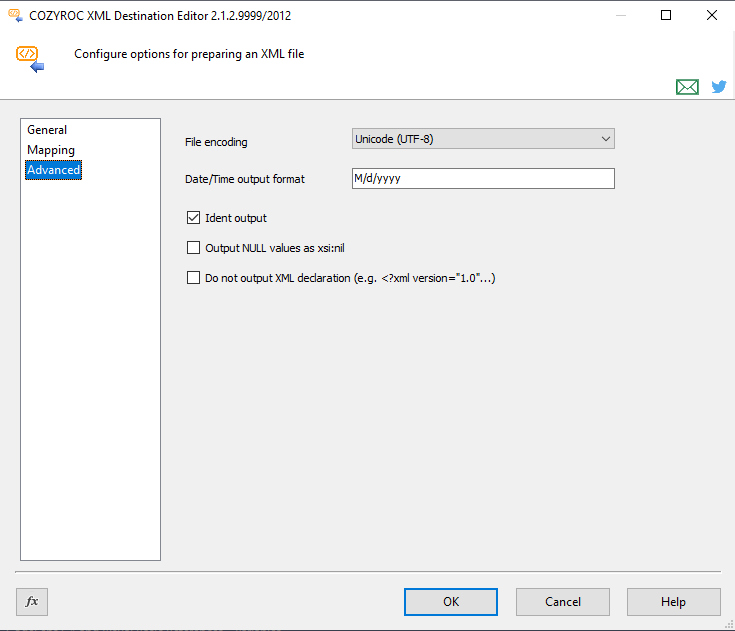Open the Twitter bird icon link
The height and width of the screenshot is (631, 735).
(718, 87)
